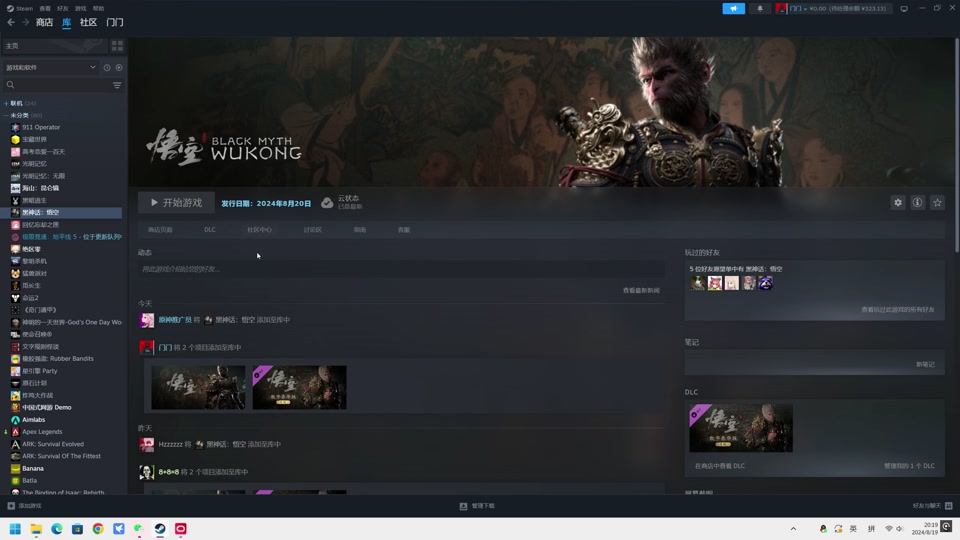
Task: Open the 帮助 help menu
Action: tap(98, 9)
